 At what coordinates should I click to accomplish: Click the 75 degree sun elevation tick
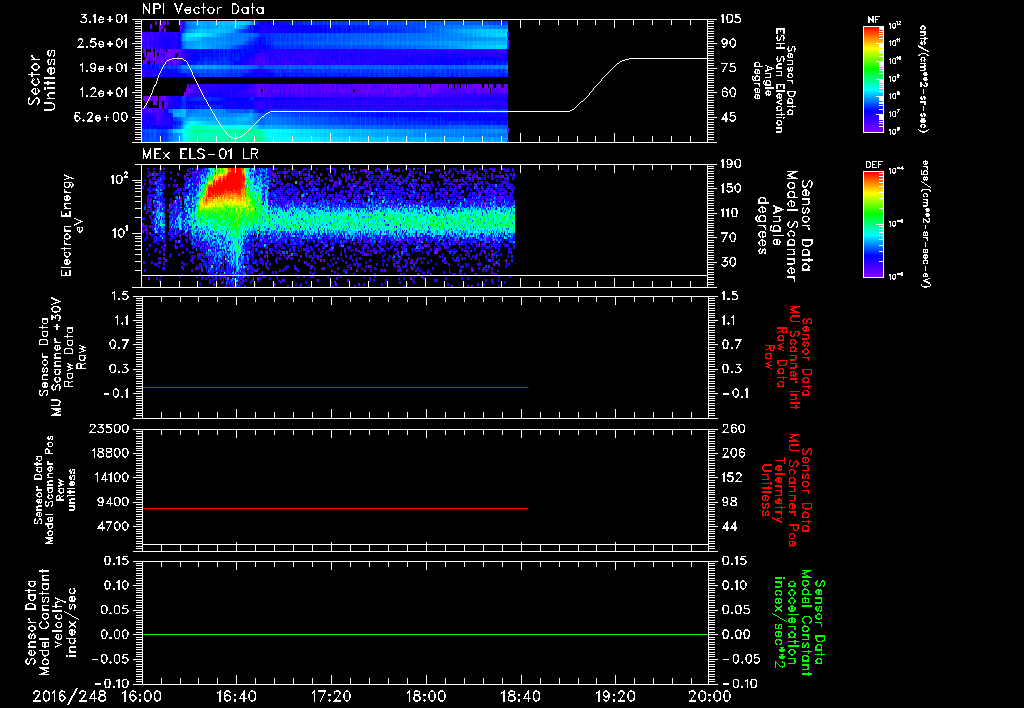coord(728,68)
